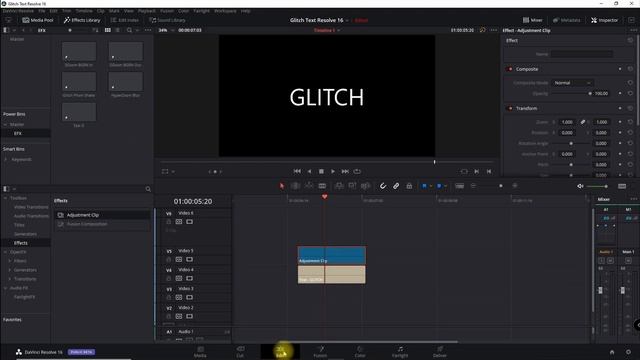This screenshot has height=360, width=640.
Task: Collapse the Power Bins Master folder
Action: click(6, 124)
